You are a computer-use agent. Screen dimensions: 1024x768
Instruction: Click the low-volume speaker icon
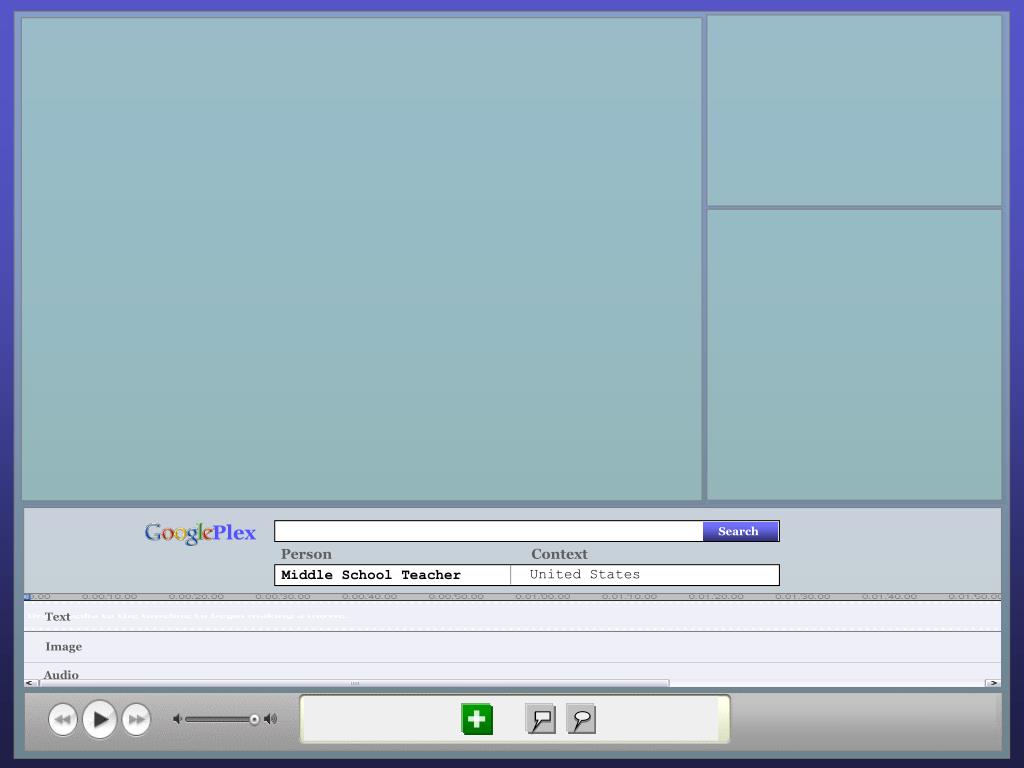177,719
